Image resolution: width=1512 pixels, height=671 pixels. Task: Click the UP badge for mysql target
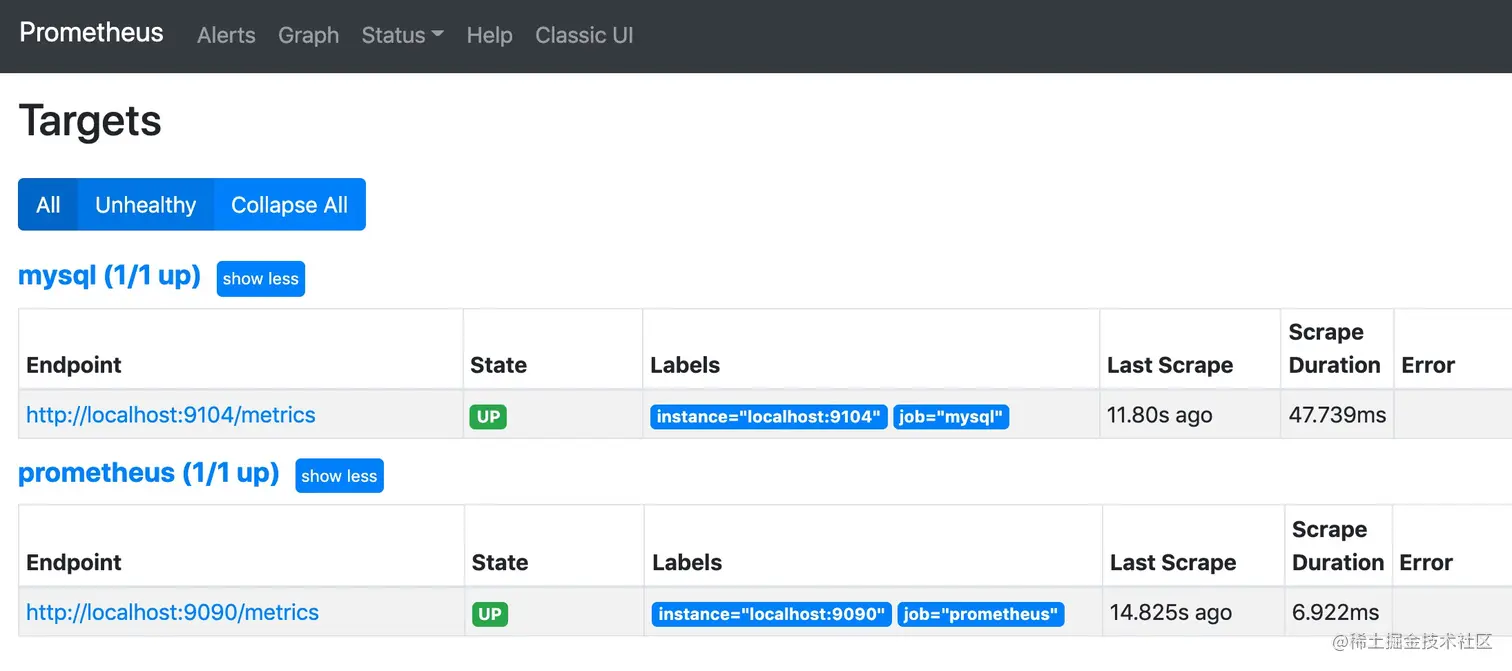488,417
